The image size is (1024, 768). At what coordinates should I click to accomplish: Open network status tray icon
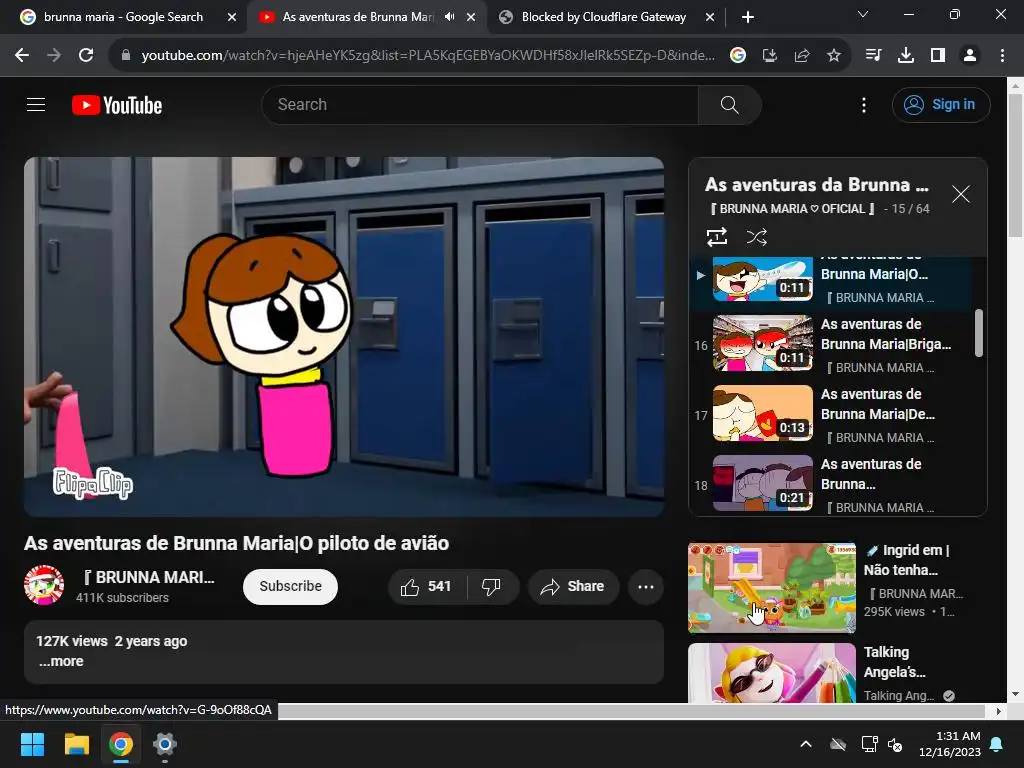869,744
